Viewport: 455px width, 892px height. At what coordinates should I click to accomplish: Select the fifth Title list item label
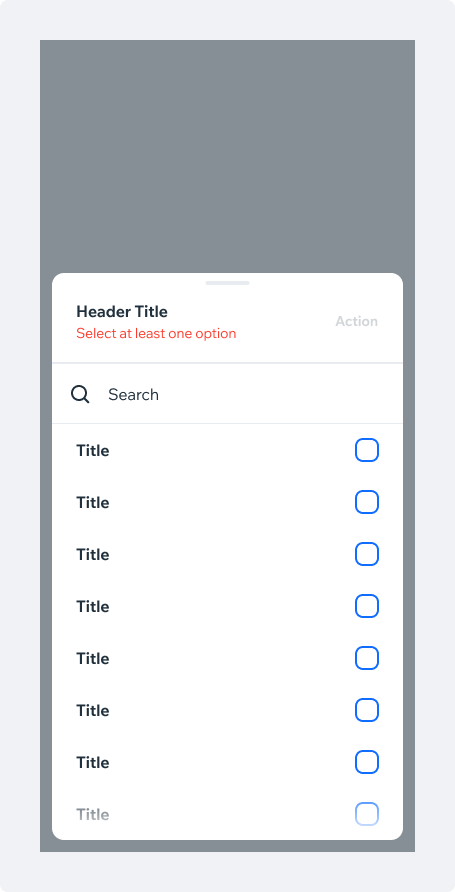point(93,659)
